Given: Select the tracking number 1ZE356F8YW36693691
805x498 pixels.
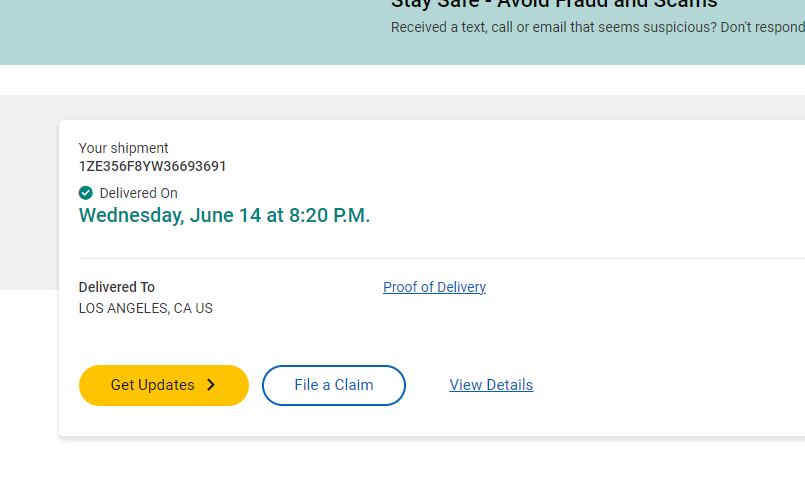Looking at the screenshot, I should coord(152,166).
